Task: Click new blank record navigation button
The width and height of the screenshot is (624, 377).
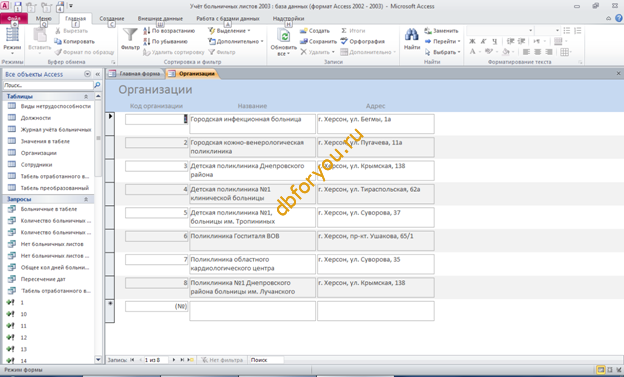Action: pyautogui.click(x=191, y=360)
